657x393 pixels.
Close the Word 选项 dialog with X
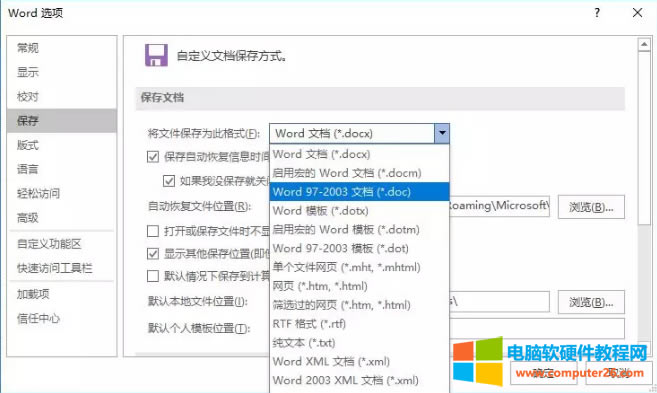pyautogui.click(x=637, y=13)
